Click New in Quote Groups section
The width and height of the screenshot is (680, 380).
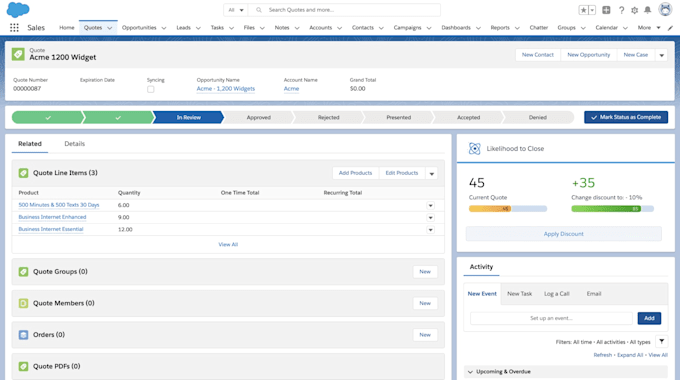pos(425,272)
